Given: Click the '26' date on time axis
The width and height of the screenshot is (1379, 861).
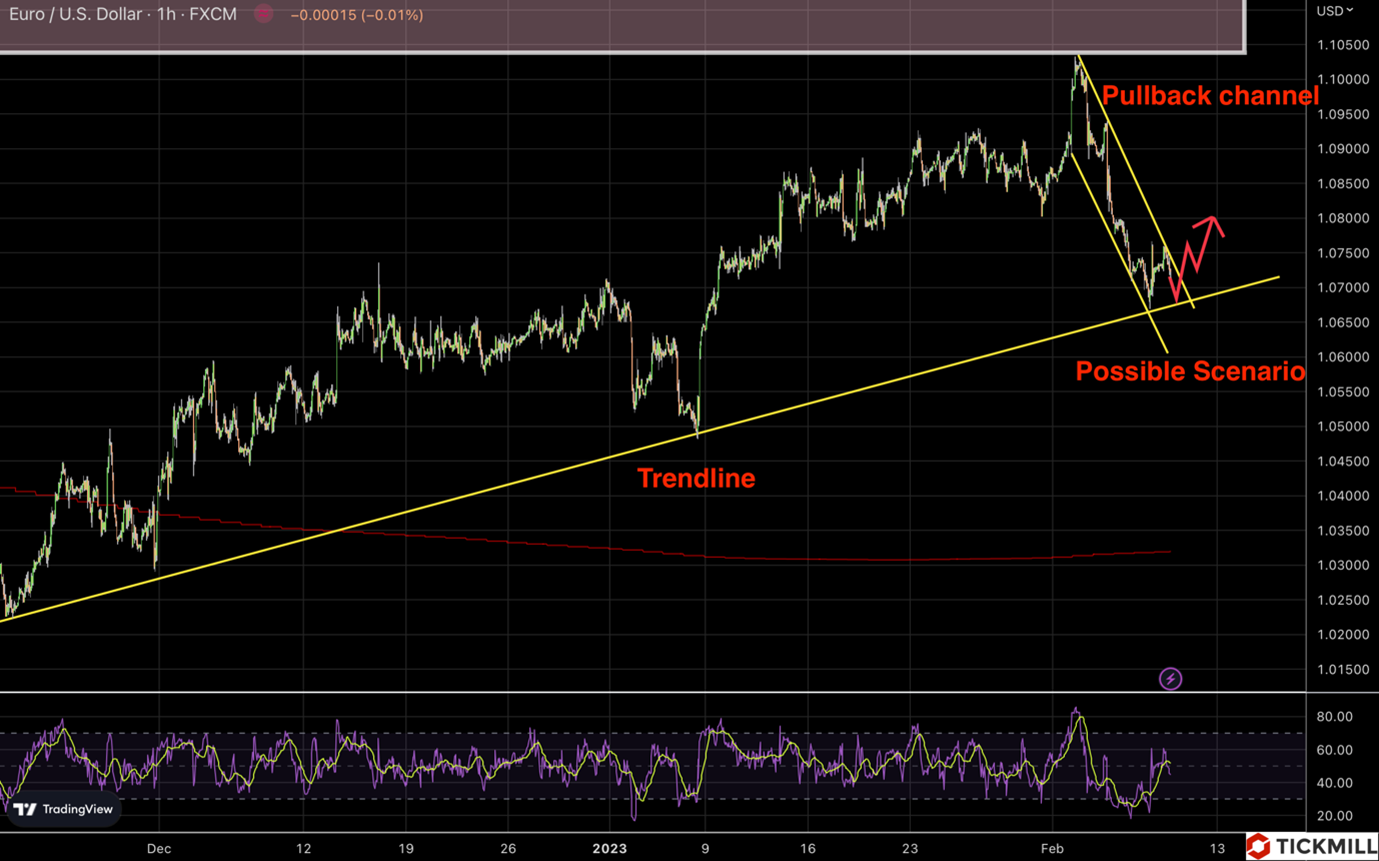Looking at the screenshot, I should [506, 848].
